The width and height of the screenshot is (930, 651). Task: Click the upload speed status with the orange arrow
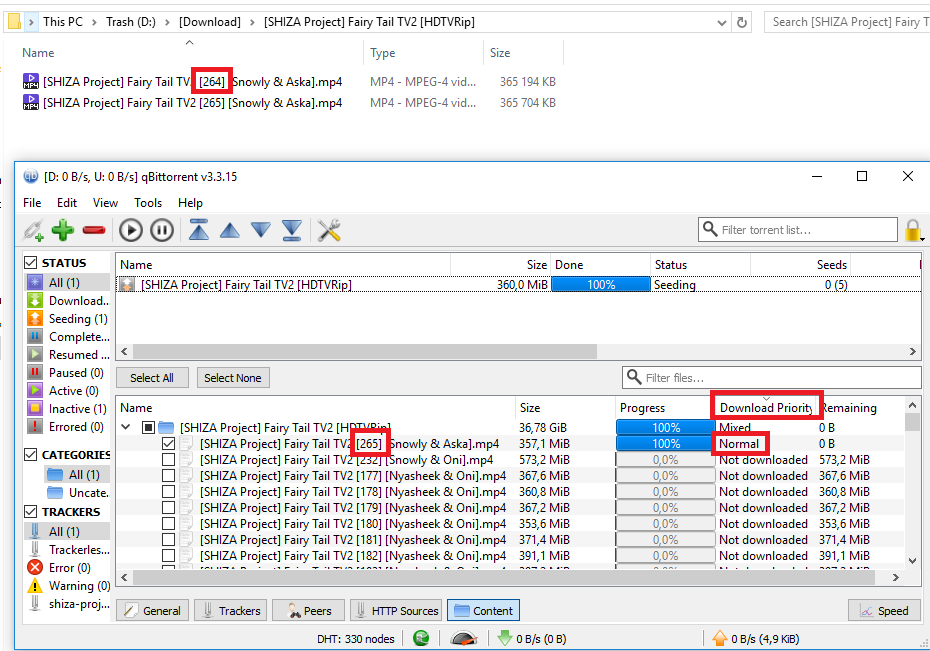coord(756,639)
